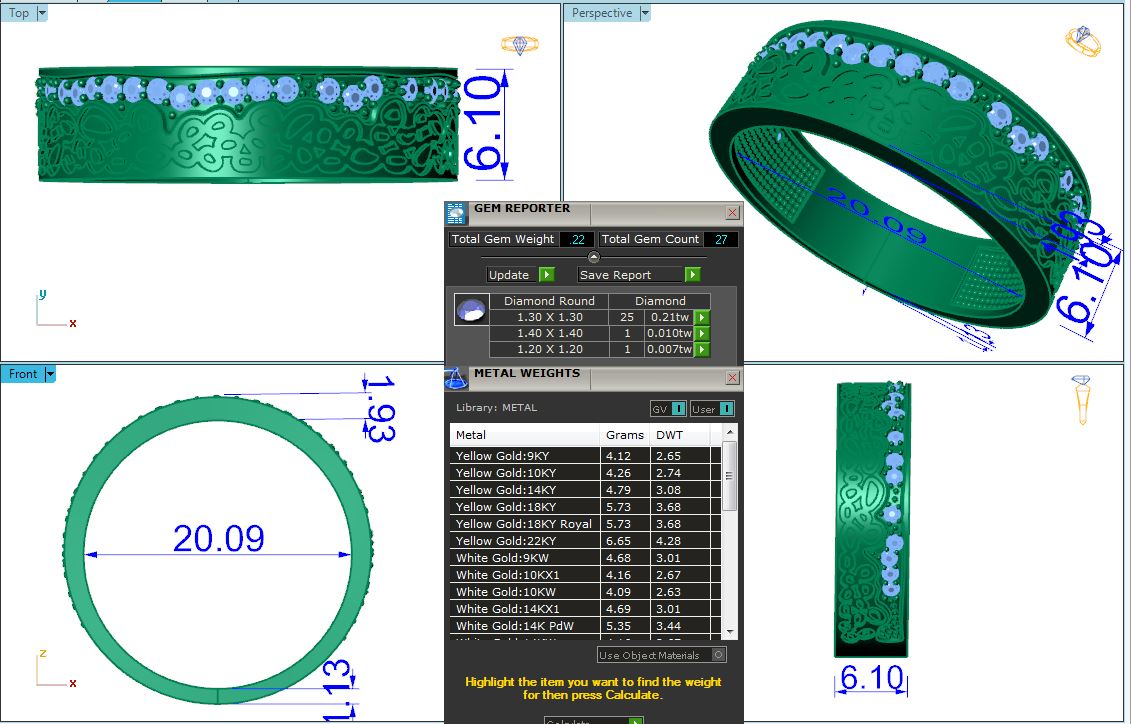The height and width of the screenshot is (724, 1131).
Task: Click ring icon in Perspective viewport corner
Action: coord(1083,42)
